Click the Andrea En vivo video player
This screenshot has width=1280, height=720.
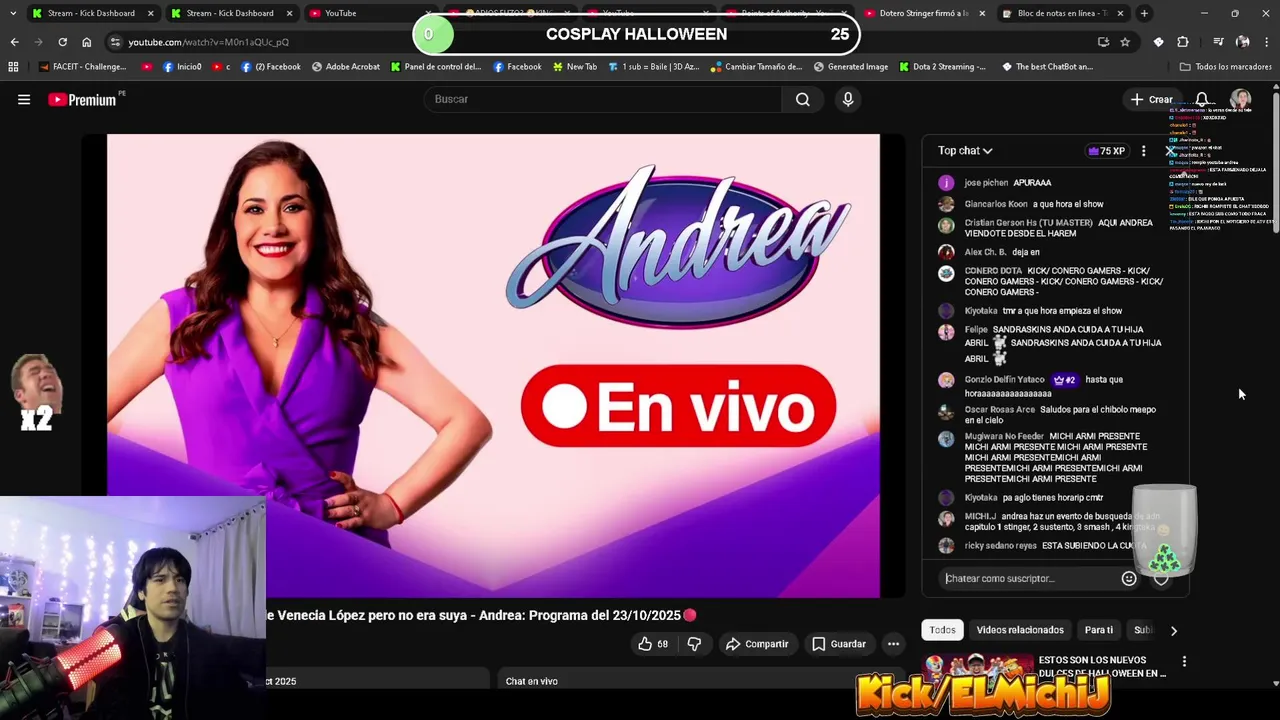click(493, 366)
